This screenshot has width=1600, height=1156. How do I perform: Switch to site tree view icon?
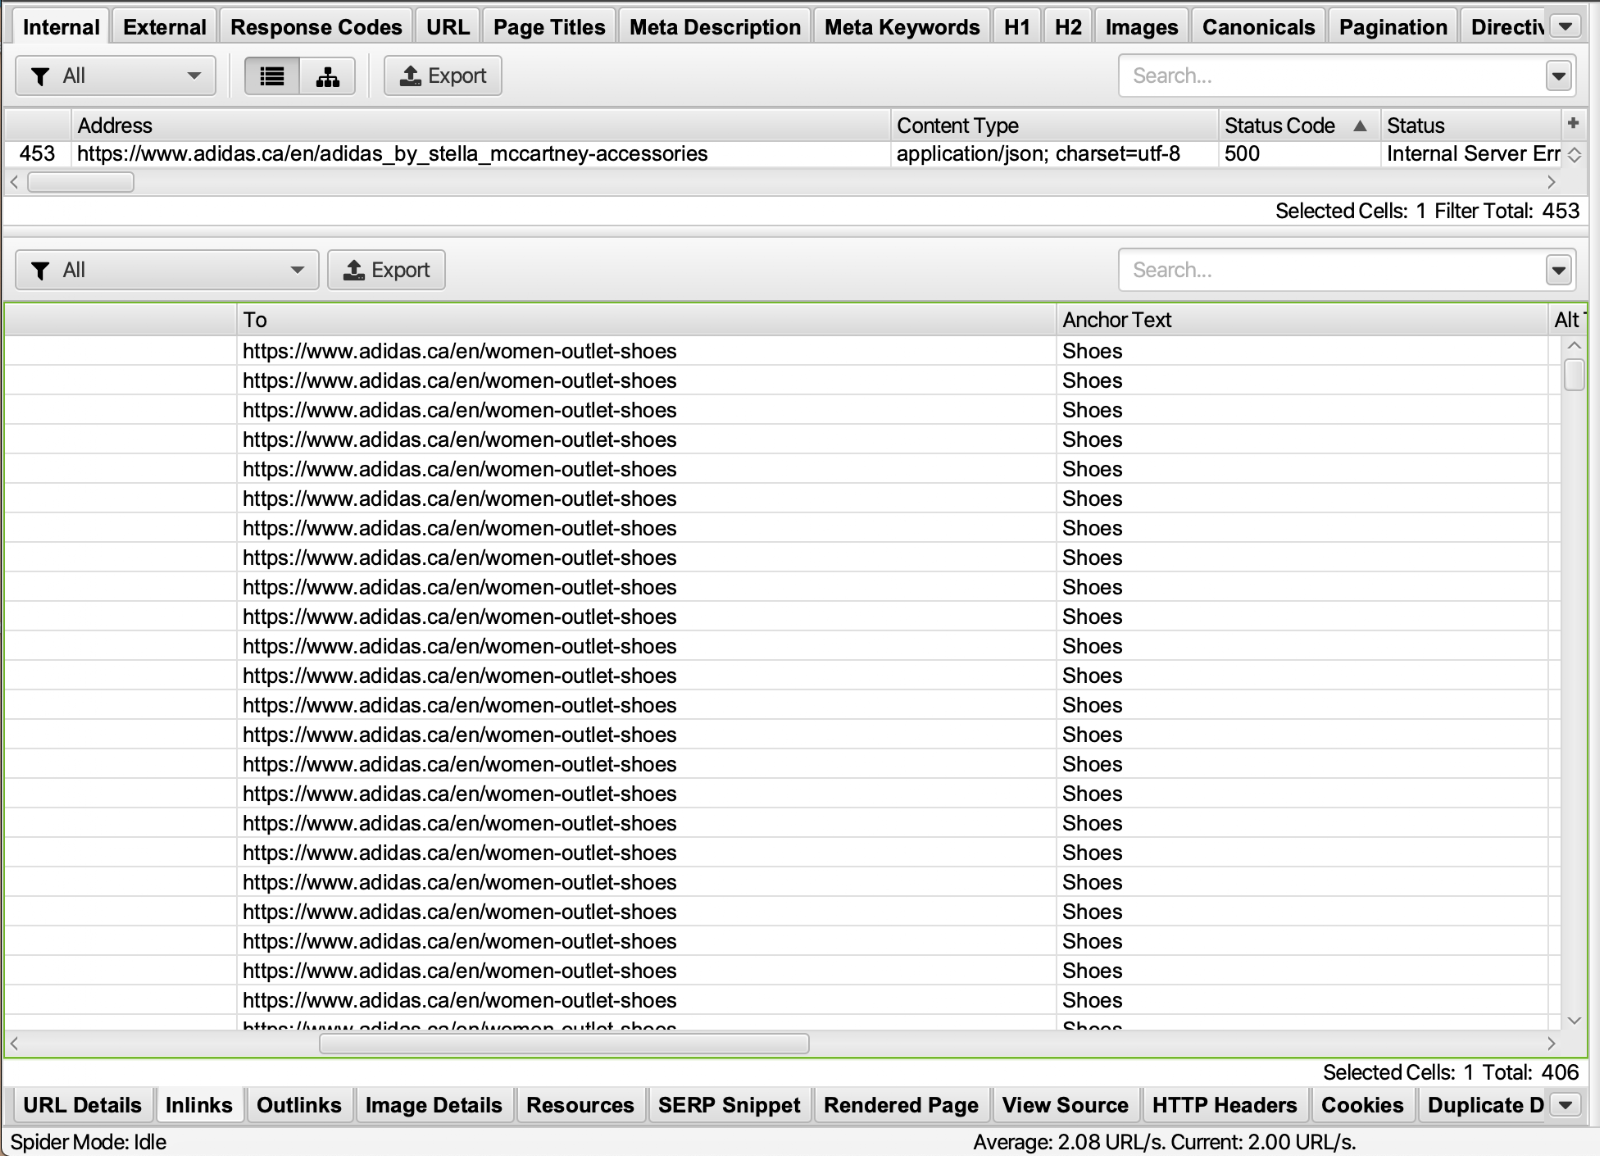point(328,76)
